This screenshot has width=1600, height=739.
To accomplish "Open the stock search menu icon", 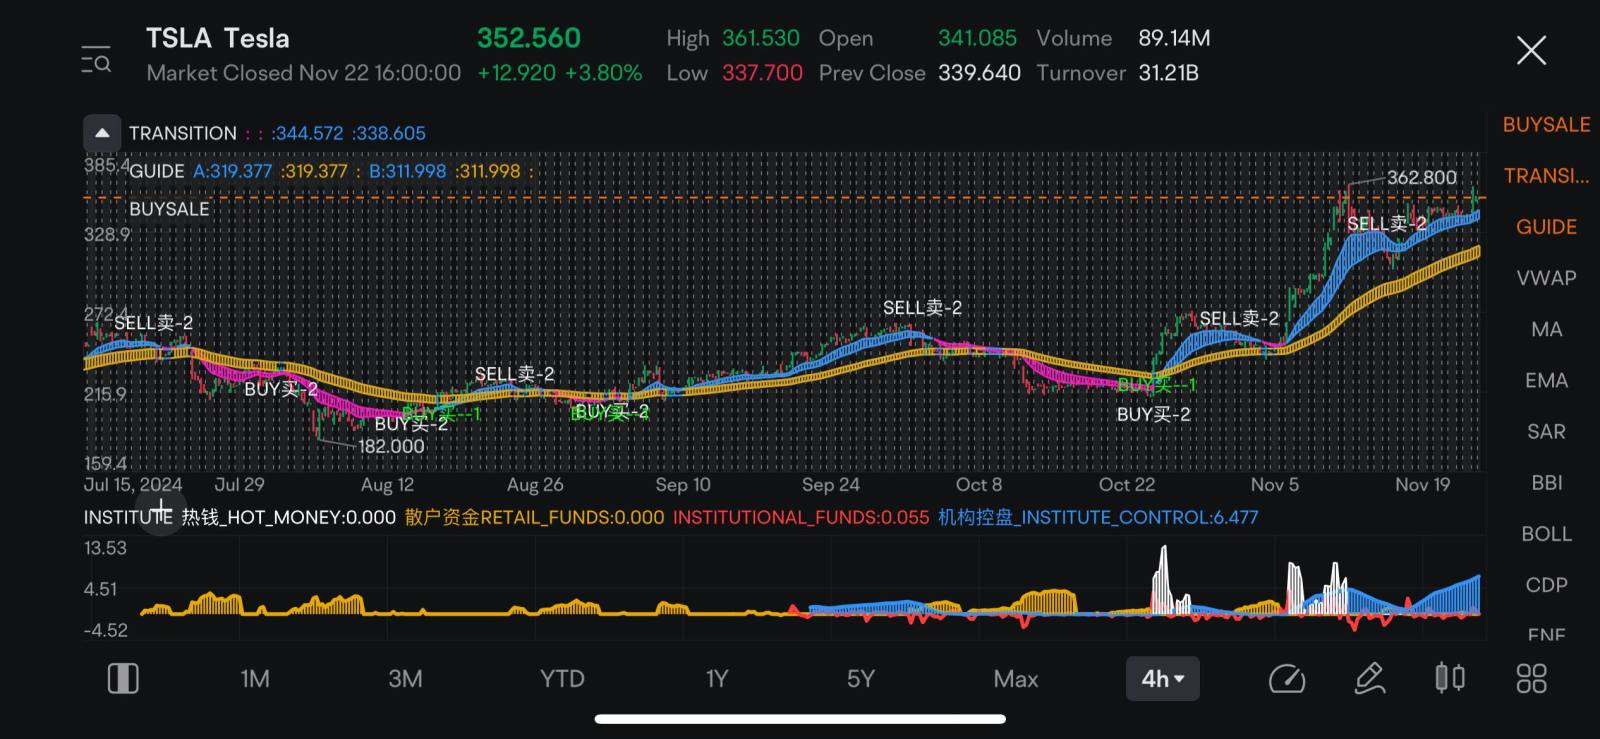I will 96,59.
